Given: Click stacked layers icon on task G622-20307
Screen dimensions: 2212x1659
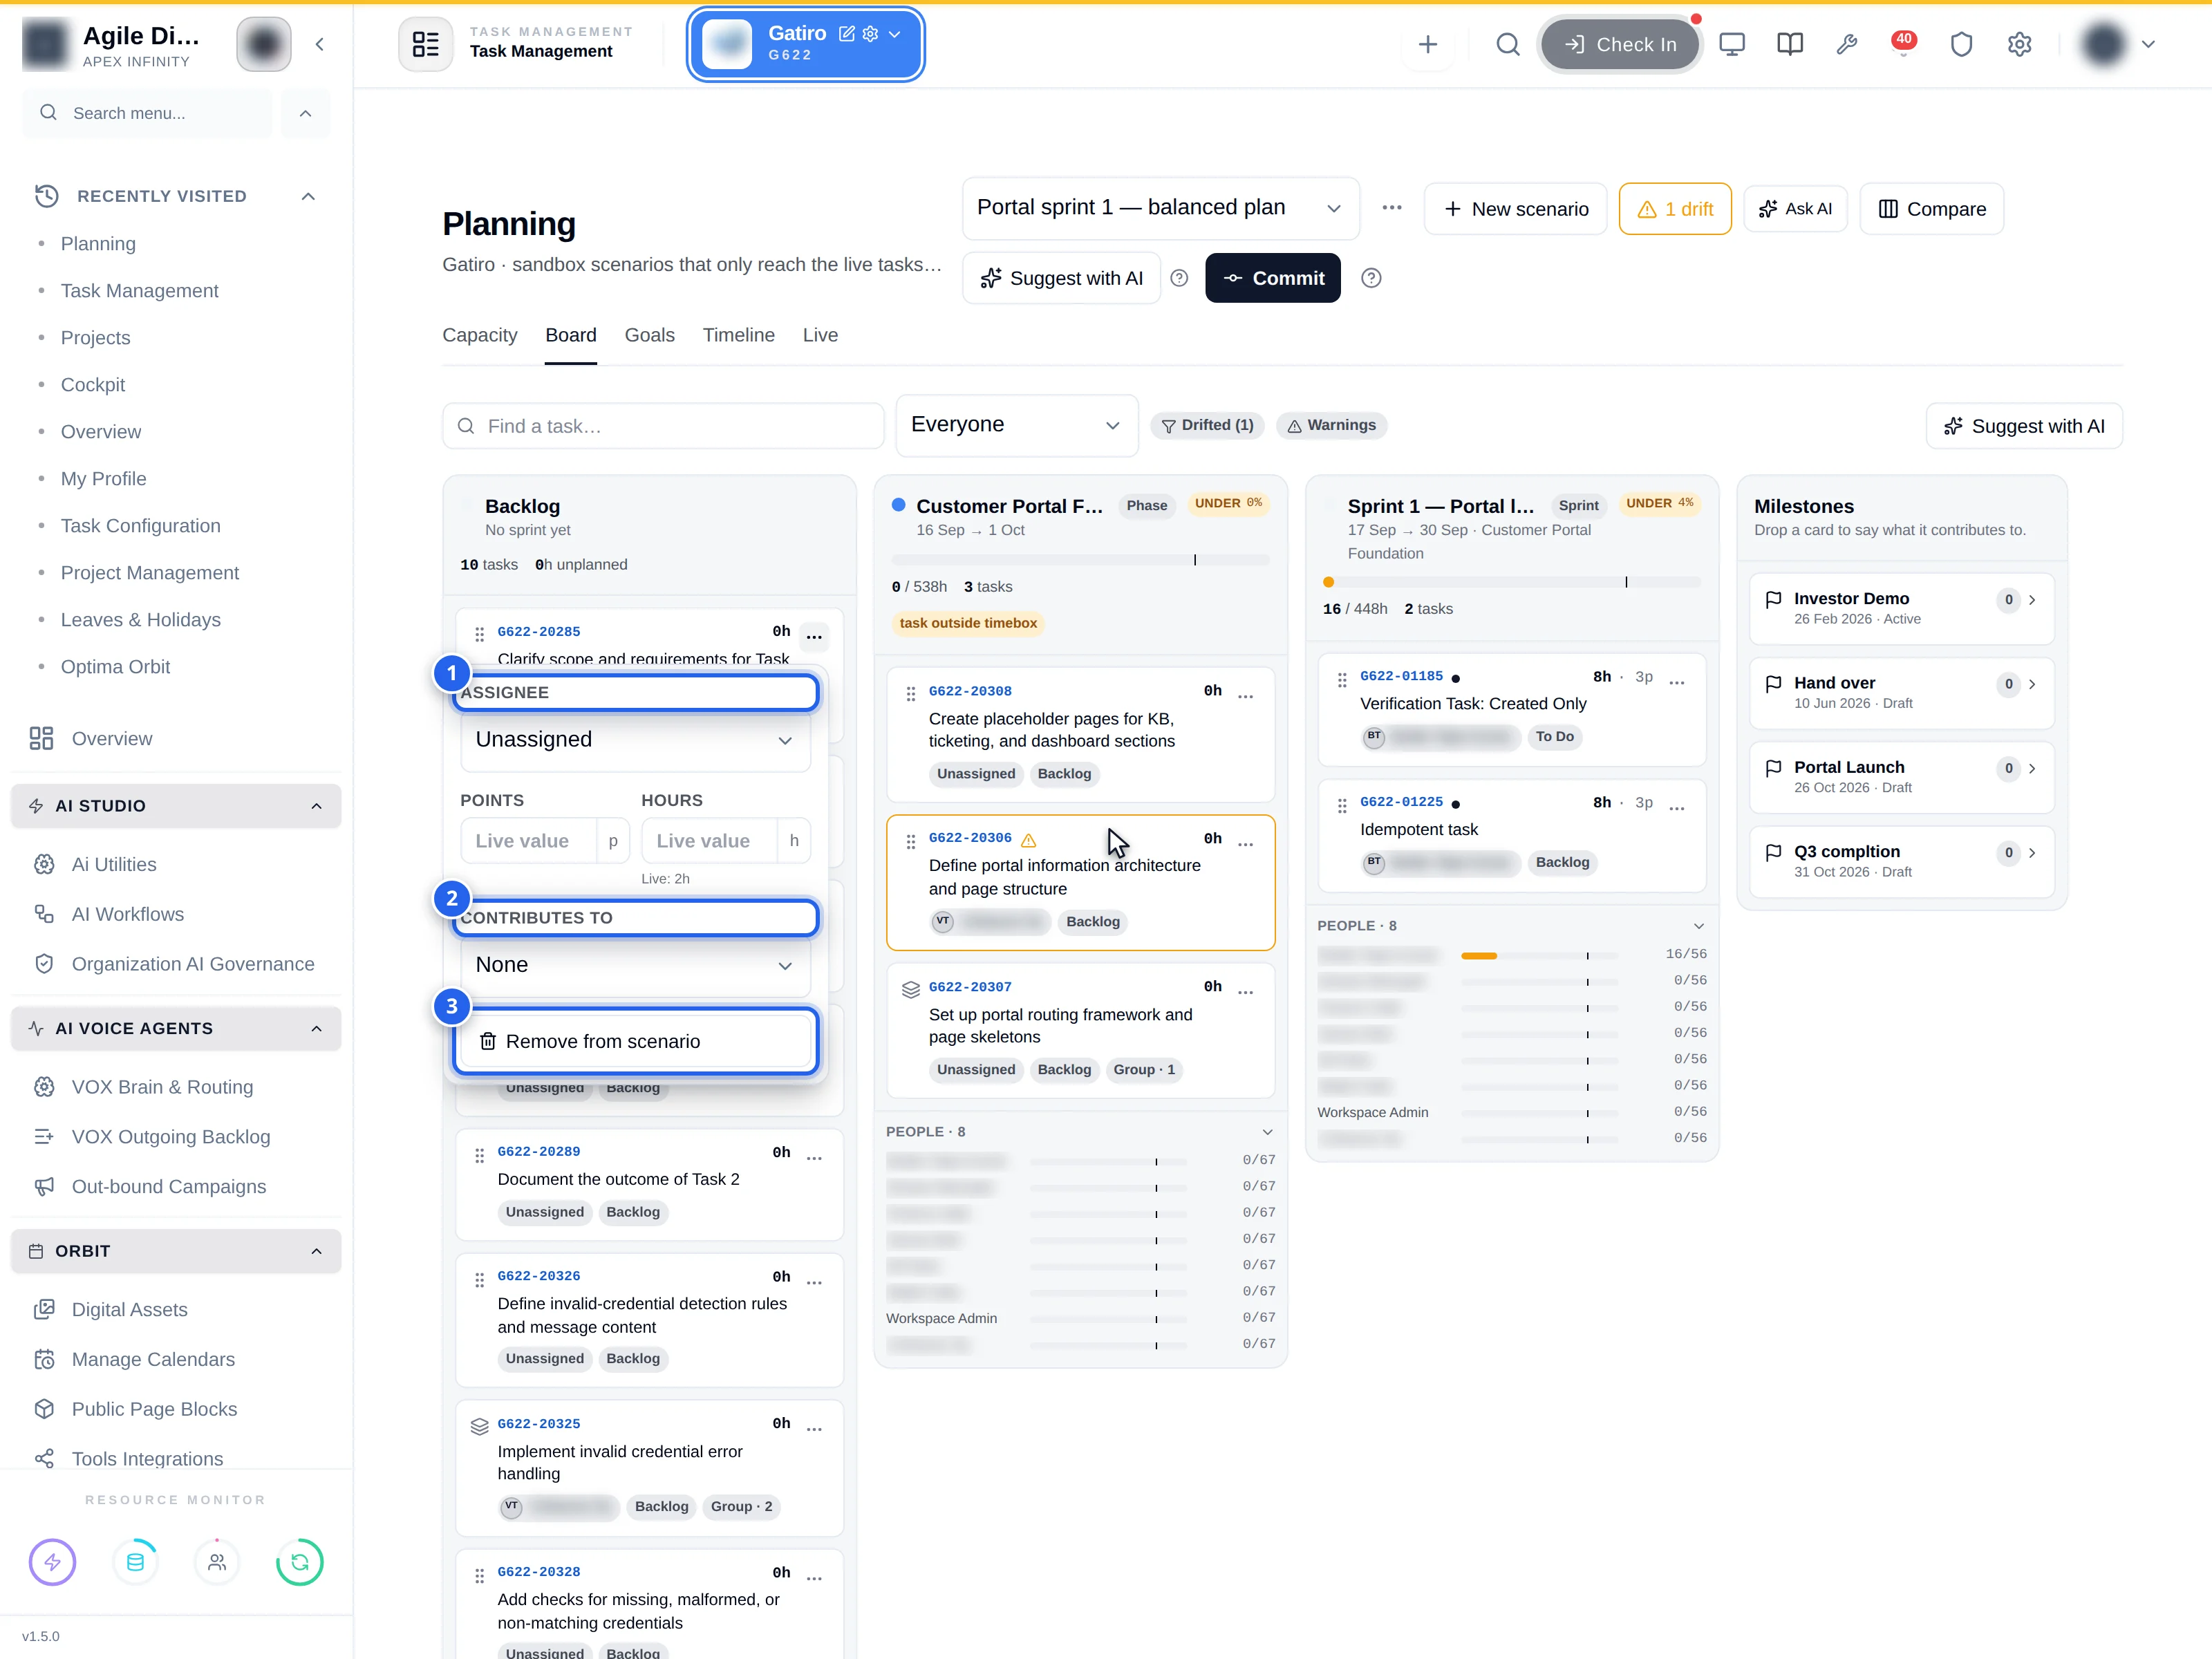Looking at the screenshot, I should pyautogui.click(x=910, y=989).
